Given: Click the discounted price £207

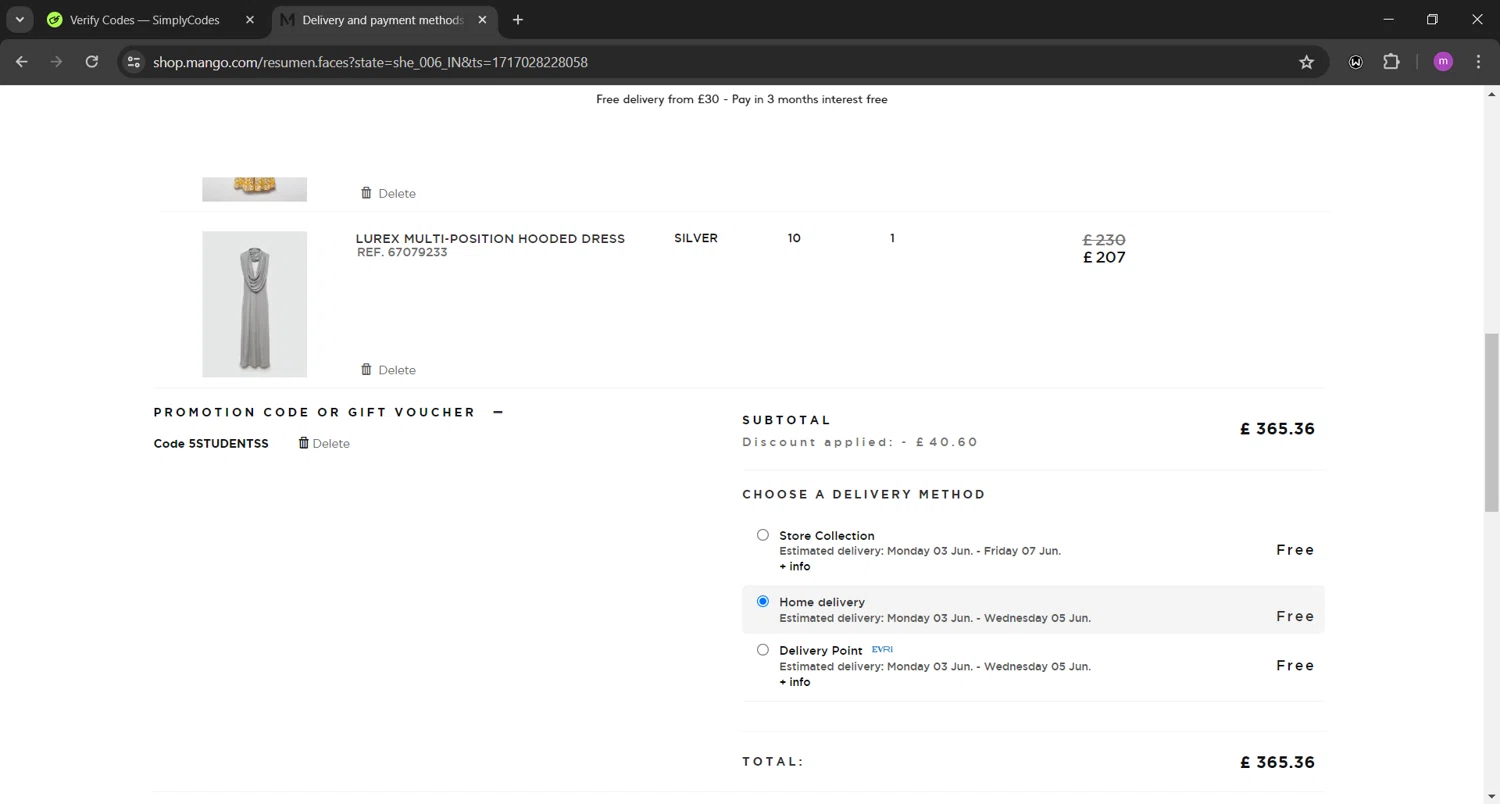Looking at the screenshot, I should tap(1104, 257).
